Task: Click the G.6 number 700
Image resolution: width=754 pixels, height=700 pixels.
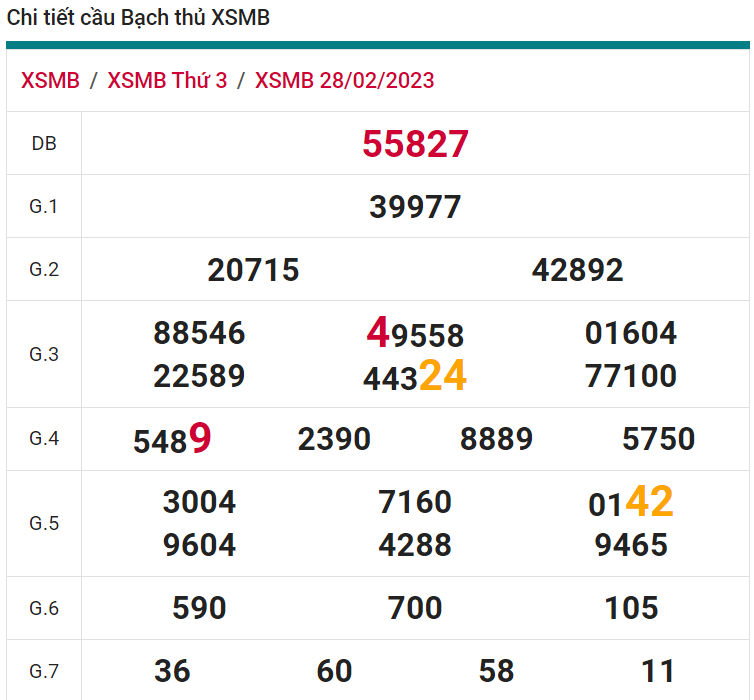Action: click(415, 608)
